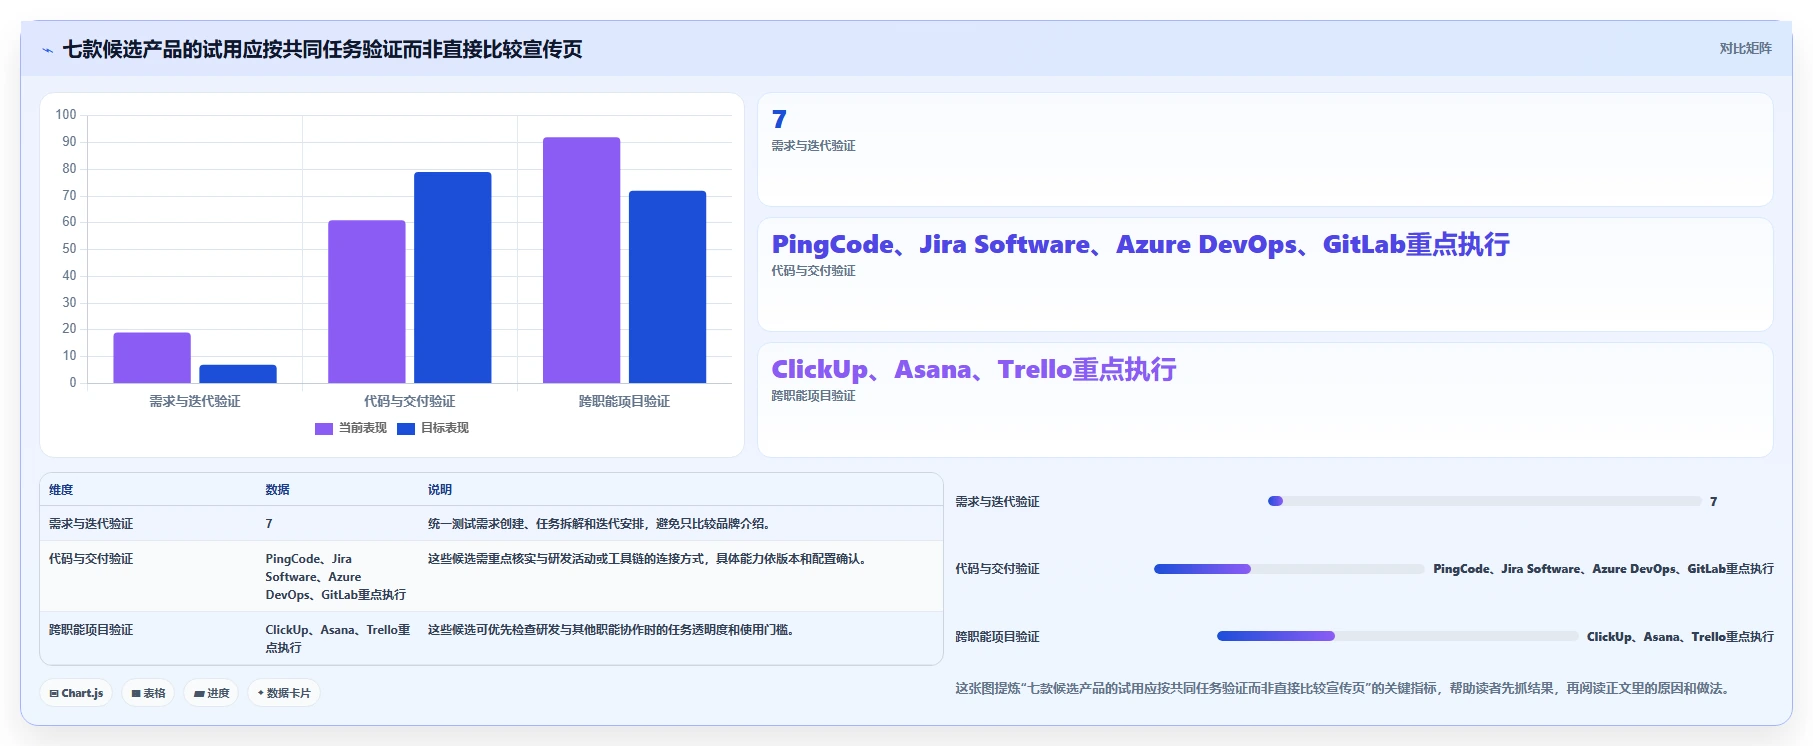Click table cell ClickUp、Asana、Trello重点执行
The image size is (1813, 746).
(x=338, y=639)
